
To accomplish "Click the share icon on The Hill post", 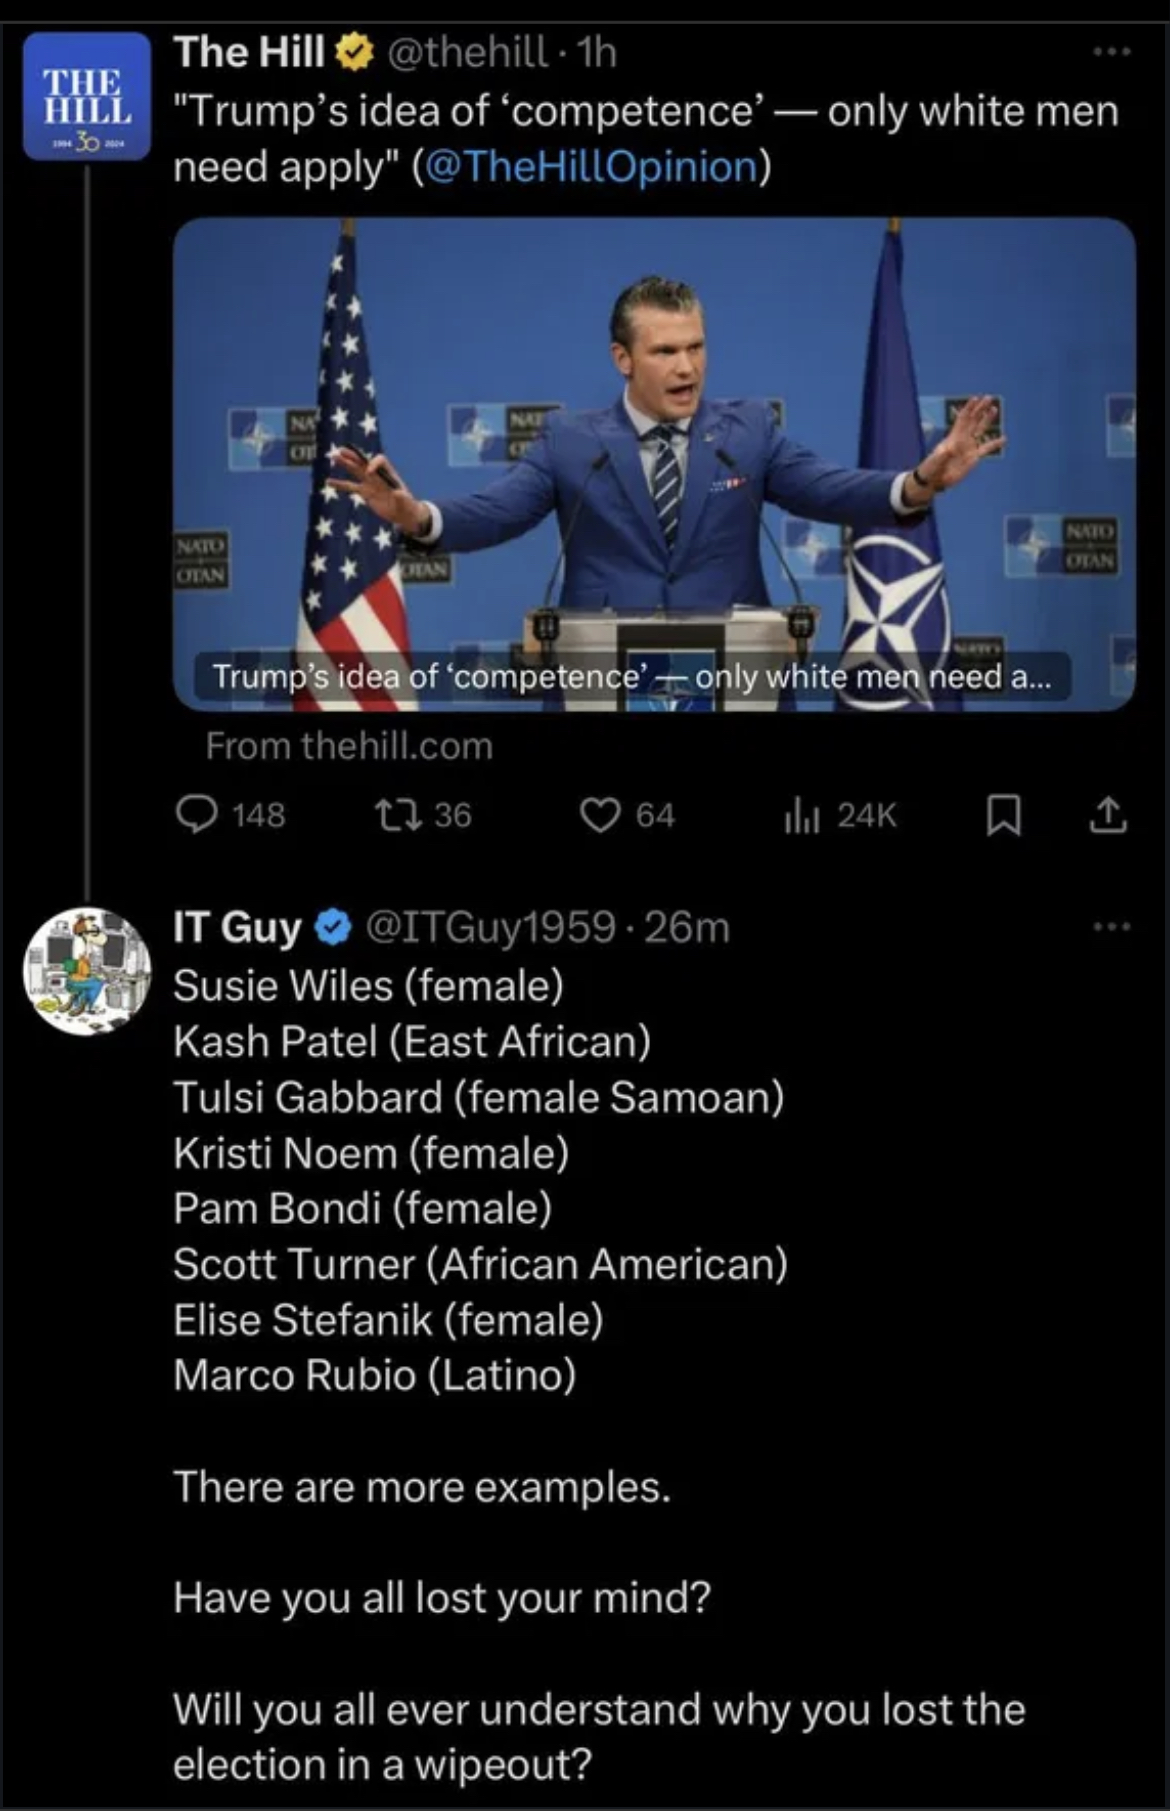I will point(1108,816).
